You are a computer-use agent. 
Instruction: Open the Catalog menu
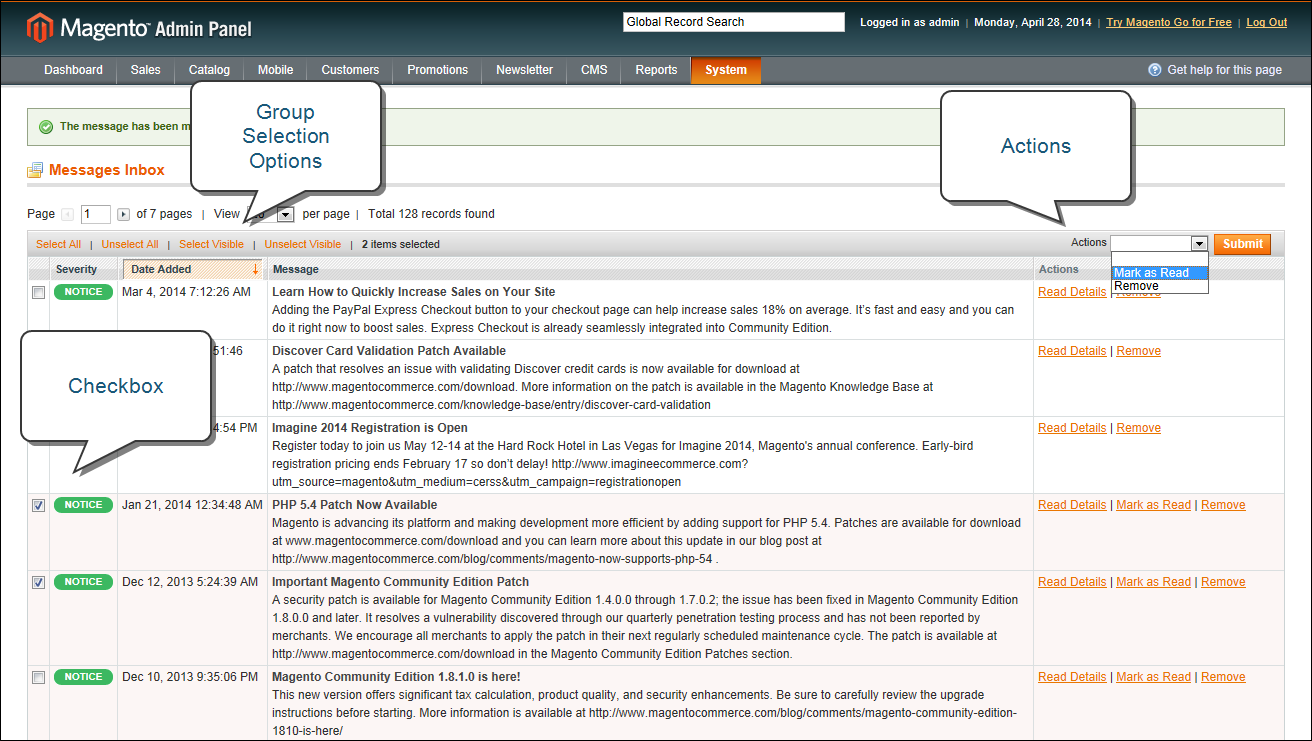click(x=209, y=70)
